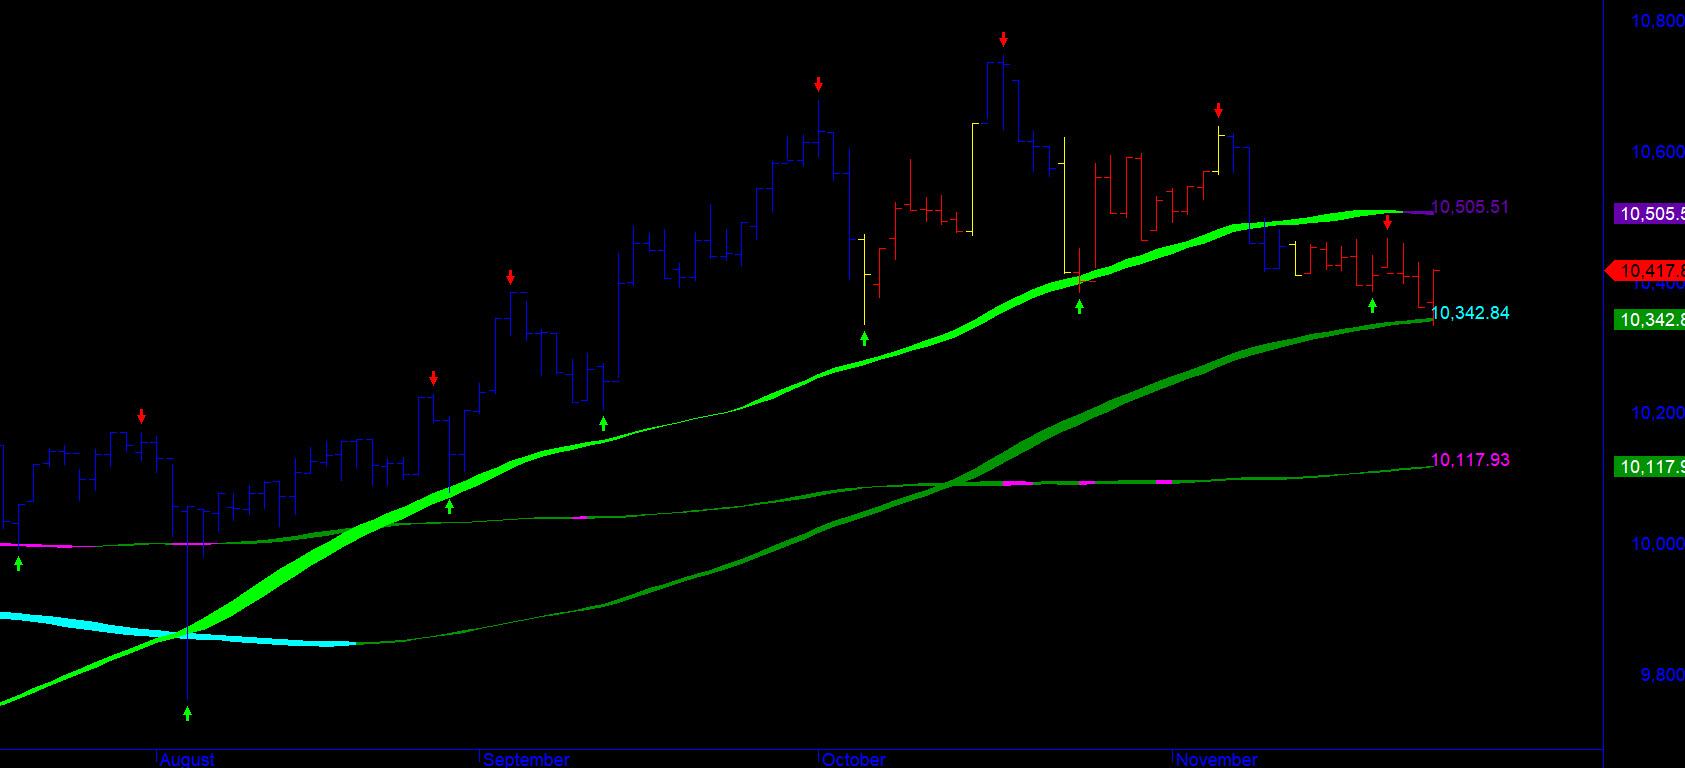Click the October label on the time axis
This screenshot has height=768, width=1685.
click(x=854, y=760)
